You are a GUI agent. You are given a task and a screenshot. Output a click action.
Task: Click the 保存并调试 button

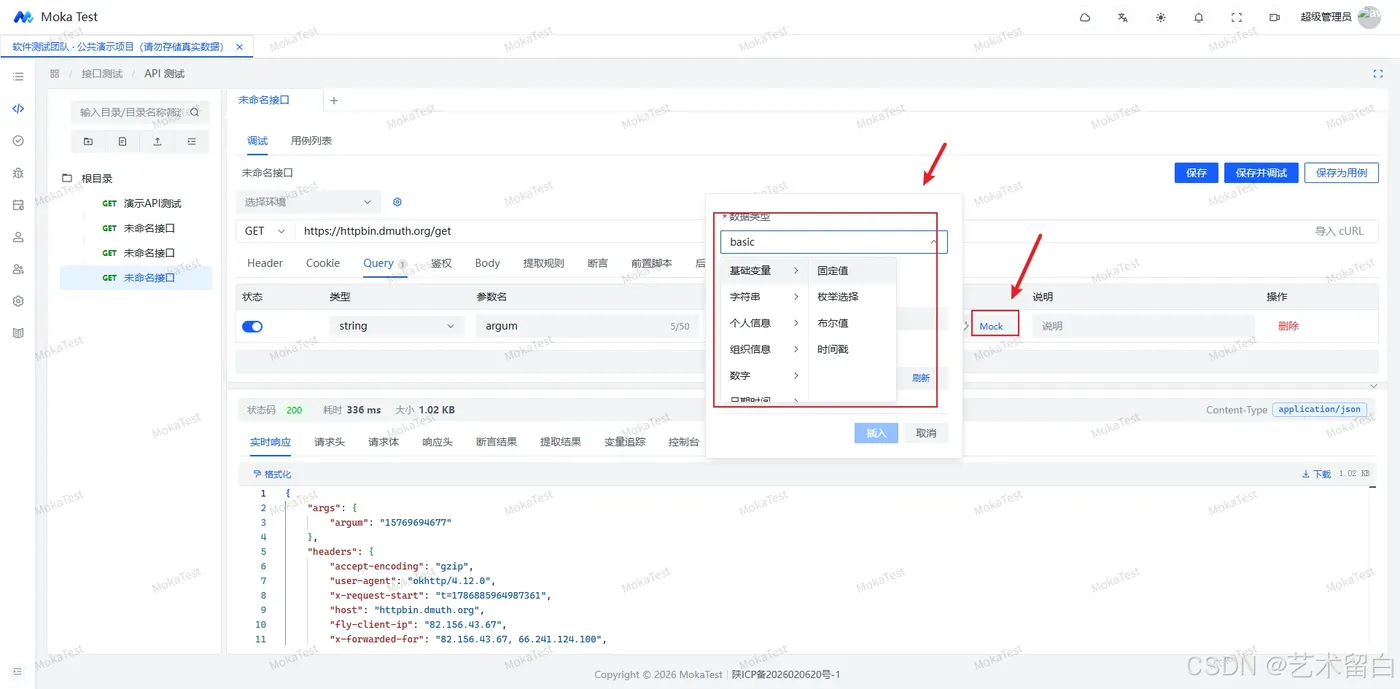1261,173
